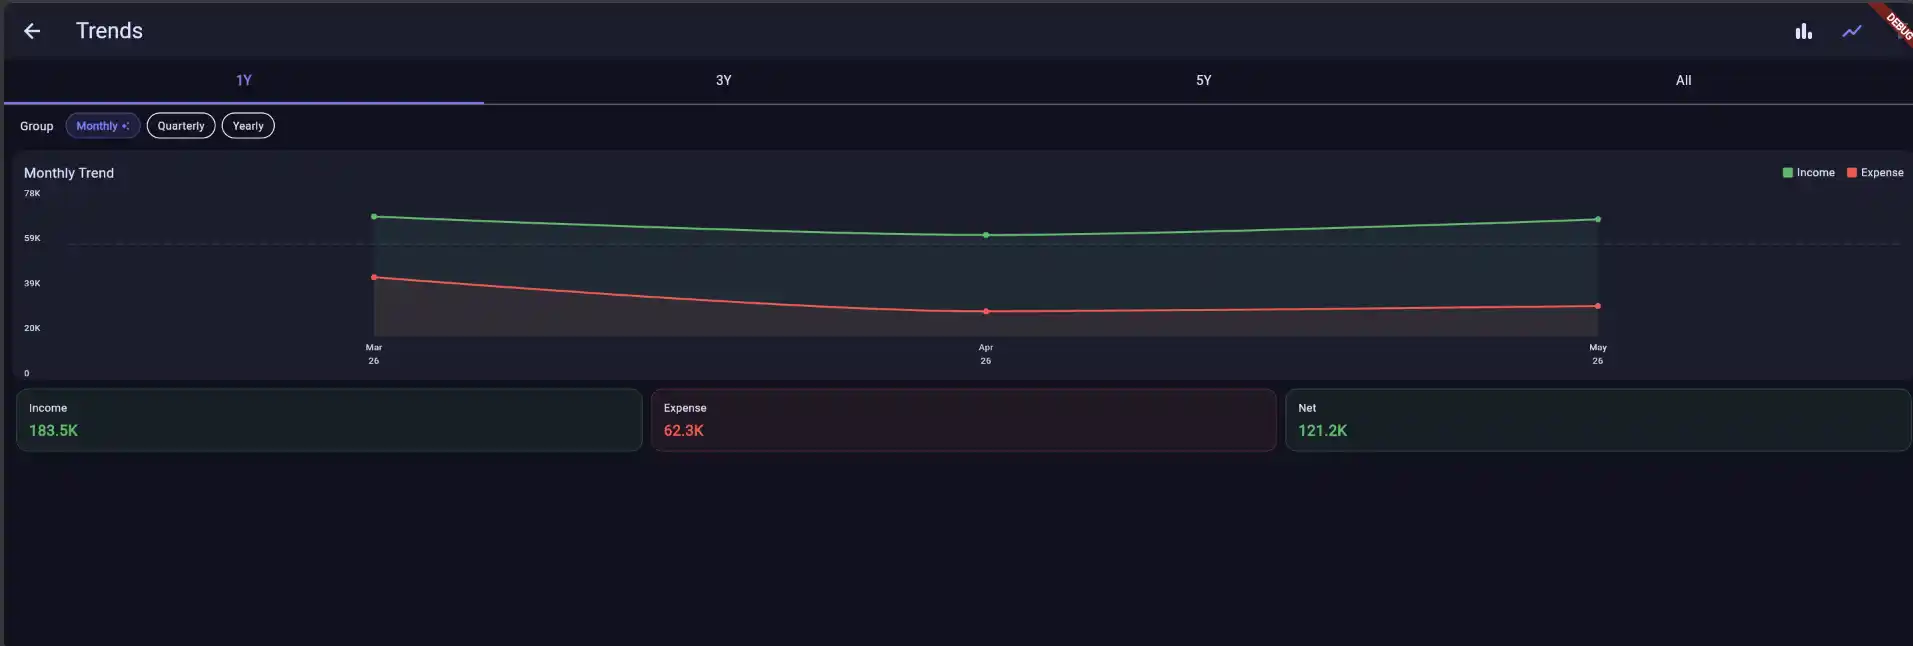Switch to line chart view icon

1852,31
